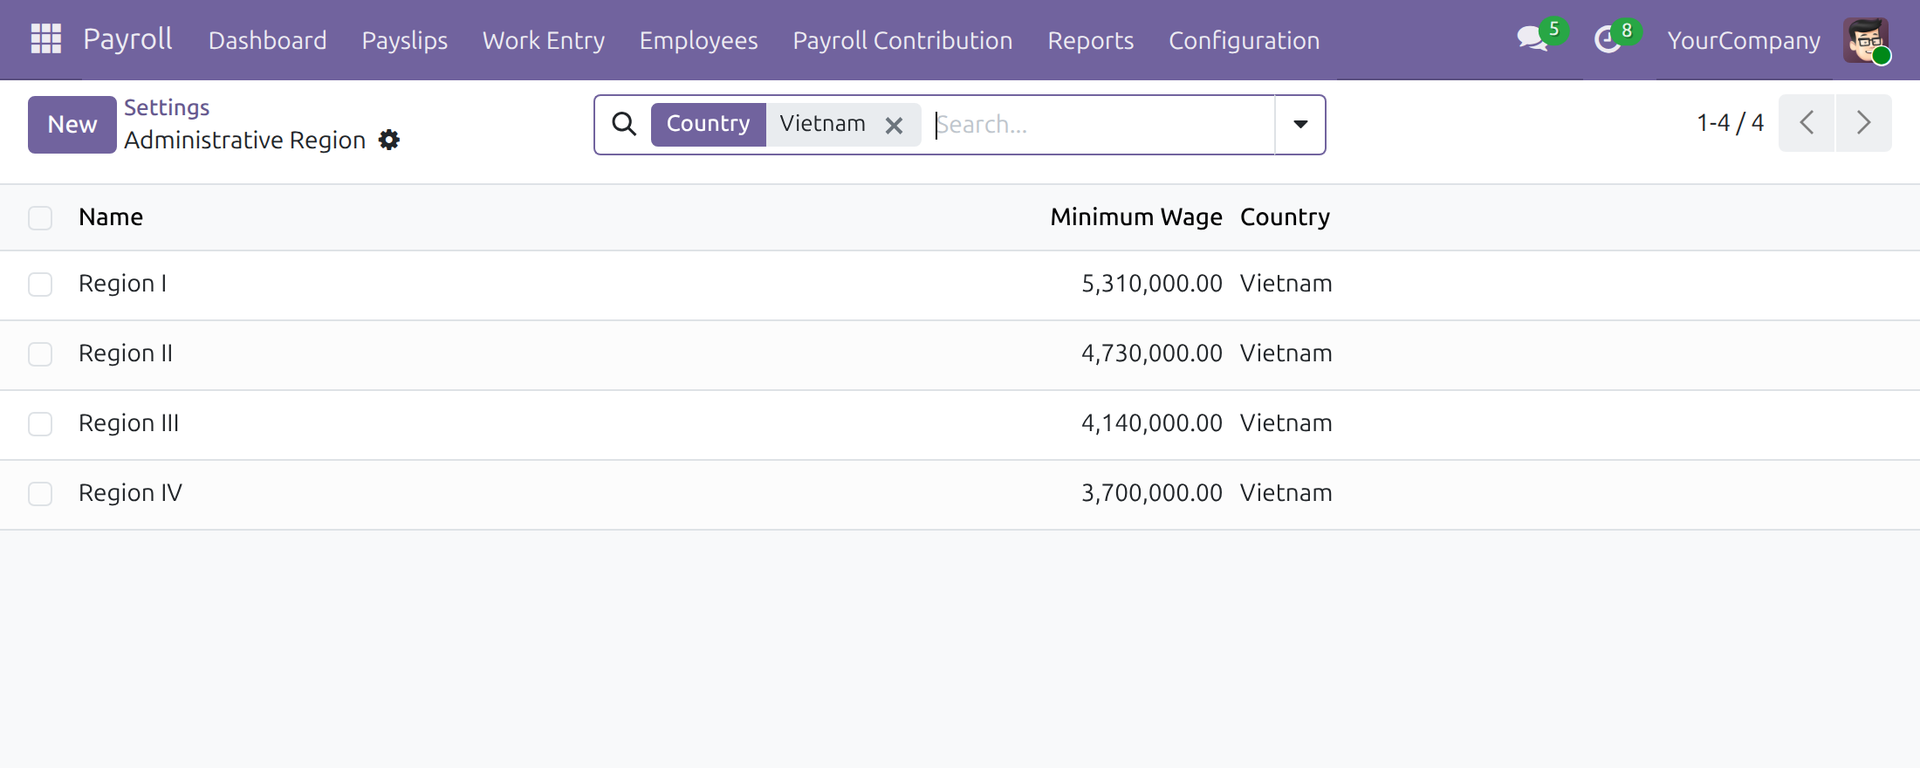Open the Reports menu
1920x768 pixels.
[1091, 41]
